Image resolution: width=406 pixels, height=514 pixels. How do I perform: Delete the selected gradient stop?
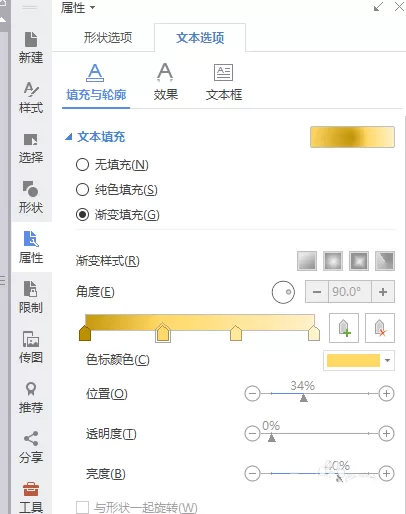[x=380, y=328]
